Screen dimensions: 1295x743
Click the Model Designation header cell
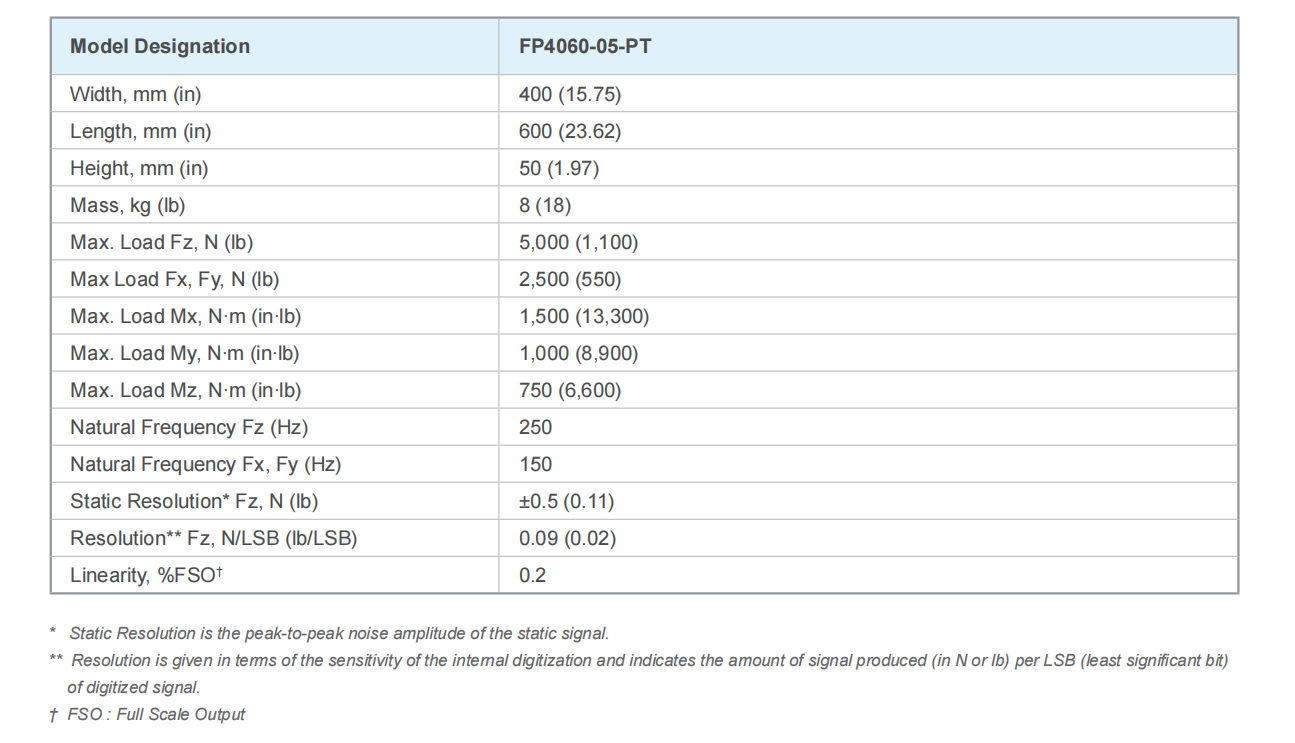[160, 46]
